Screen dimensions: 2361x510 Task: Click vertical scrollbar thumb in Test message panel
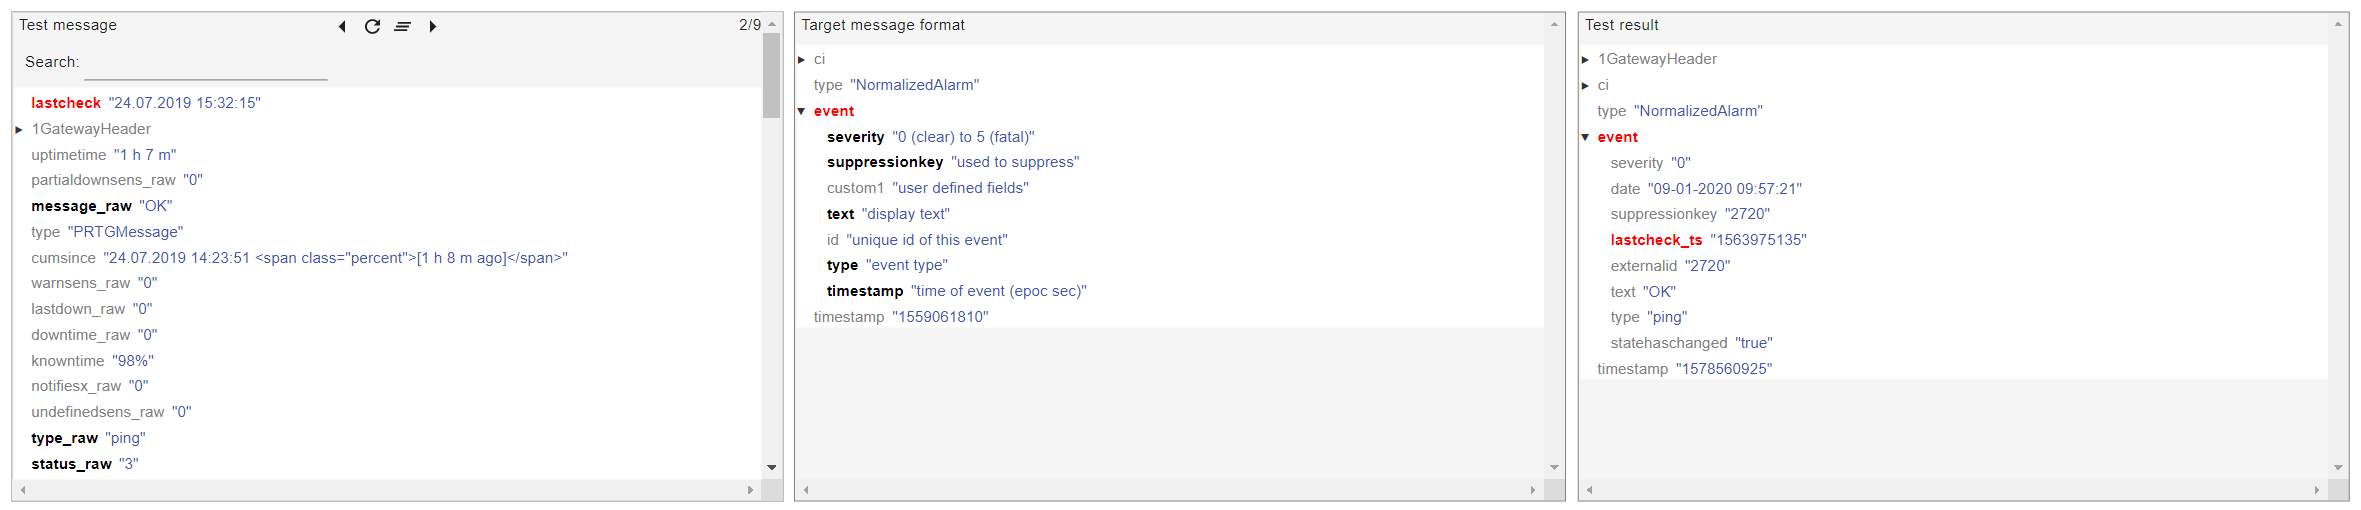pyautogui.click(x=771, y=75)
